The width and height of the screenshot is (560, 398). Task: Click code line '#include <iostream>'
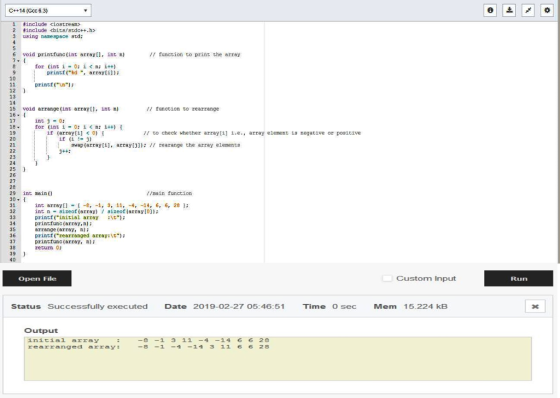(51, 24)
